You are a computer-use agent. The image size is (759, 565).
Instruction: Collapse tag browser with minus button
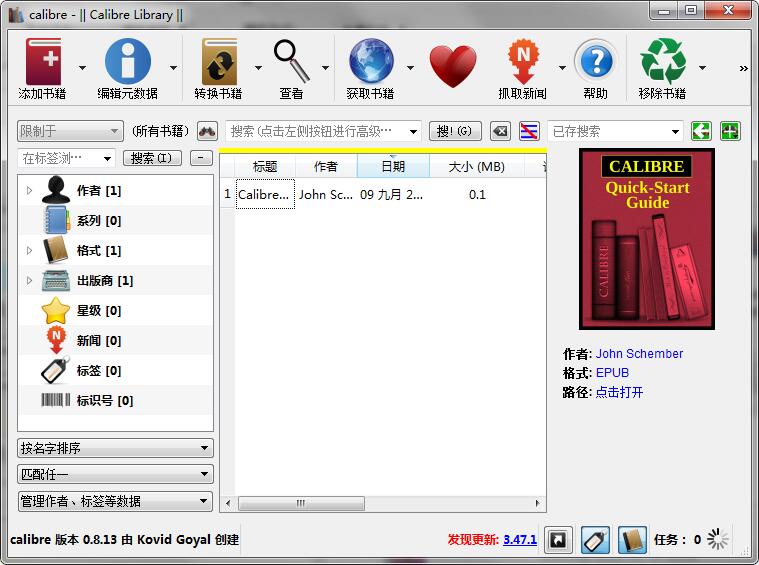tap(201, 158)
